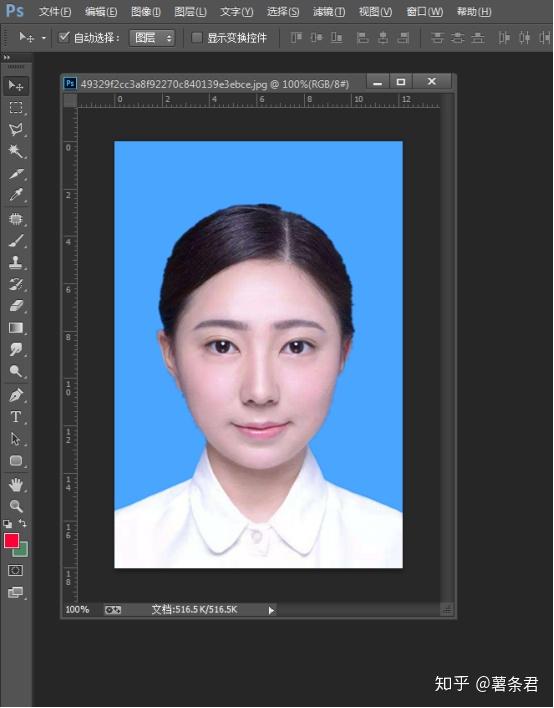Open the 图像 menu
Screen dimensions: 554x708
[145, 12]
